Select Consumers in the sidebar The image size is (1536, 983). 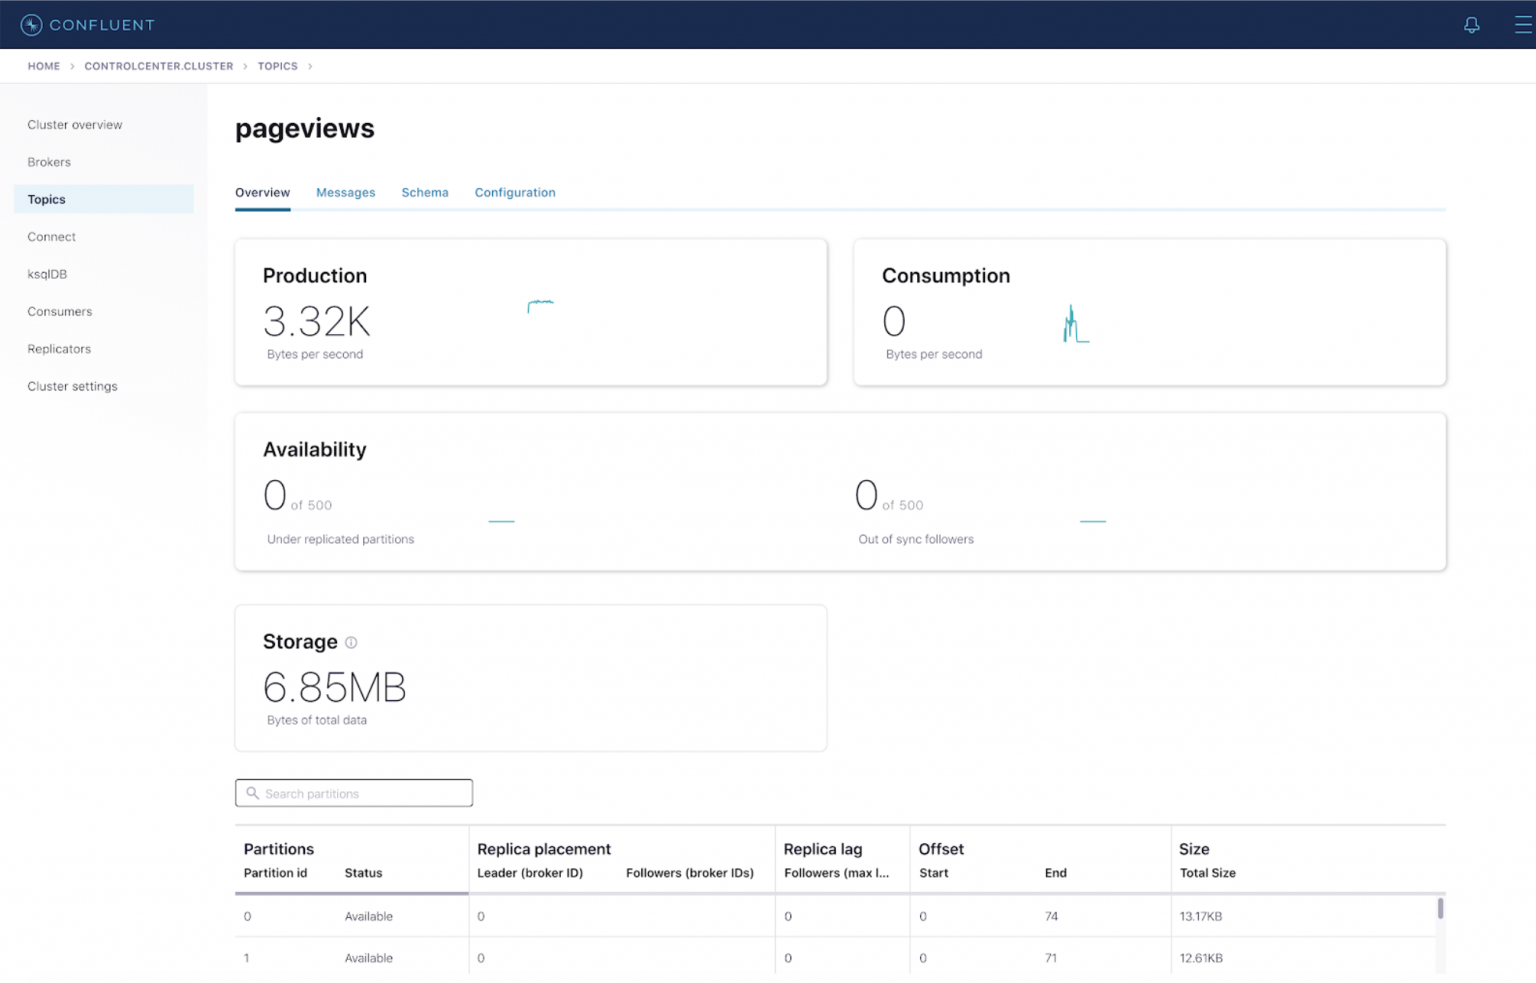[60, 312]
